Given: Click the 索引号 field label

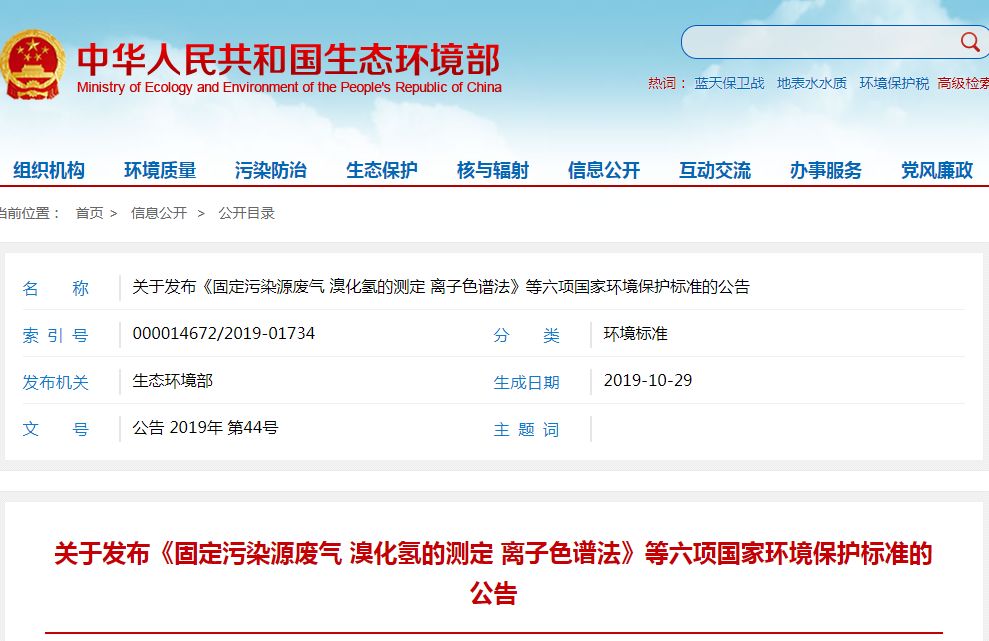Looking at the screenshot, I should pos(55,335).
